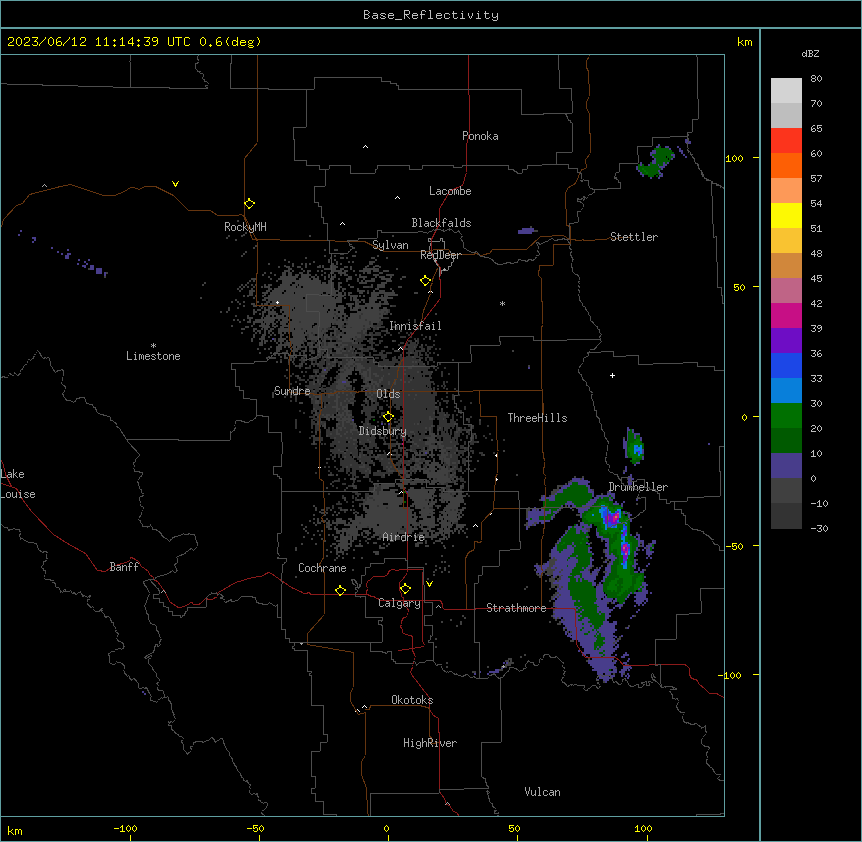Click the Strathmore town label
The height and width of the screenshot is (842, 862).
516,608
